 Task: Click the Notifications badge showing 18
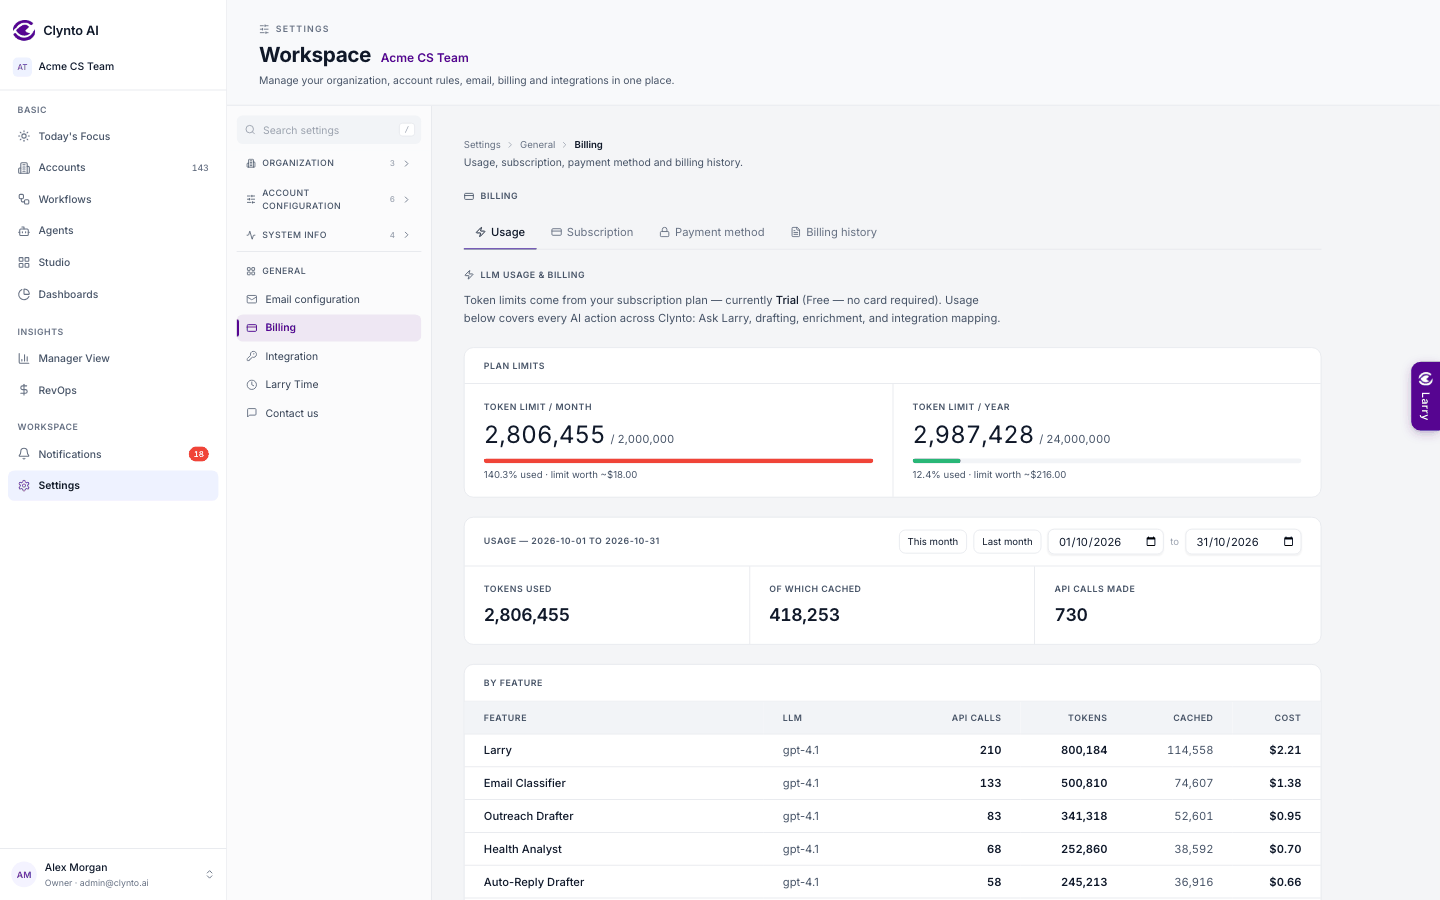point(199,454)
